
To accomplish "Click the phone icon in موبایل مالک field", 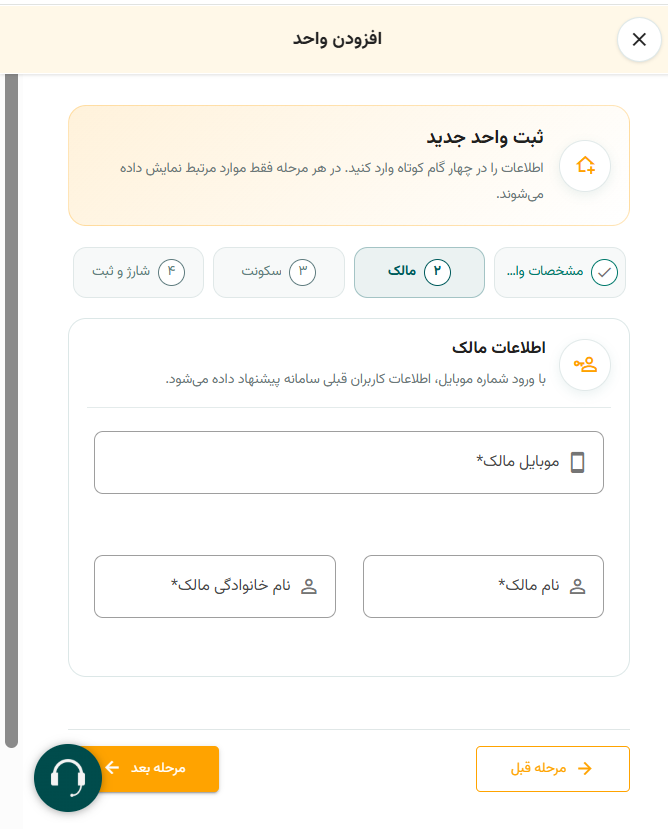I will pyautogui.click(x=578, y=463).
